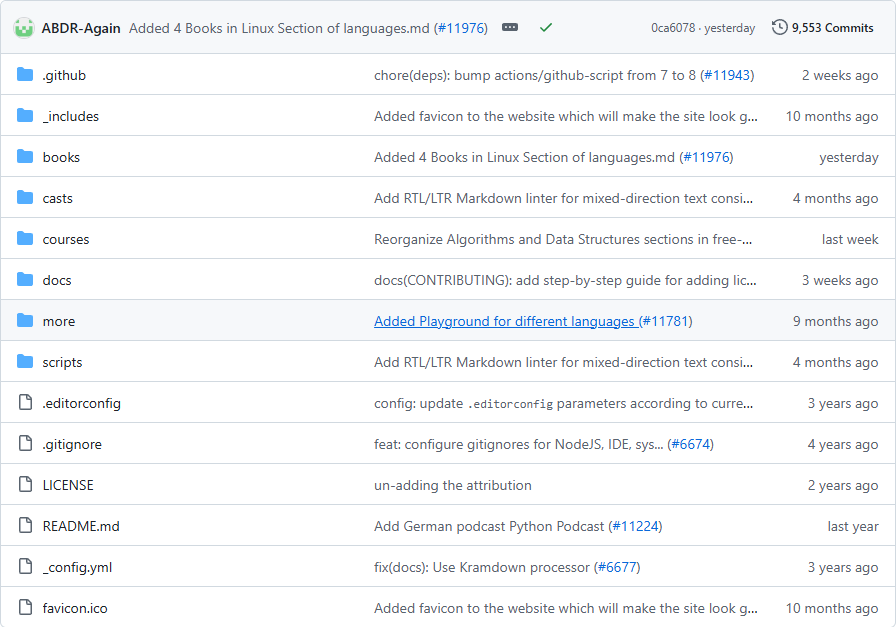Click the commit history clock icon
Screen dimensions: 896x628
(x=780, y=28)
